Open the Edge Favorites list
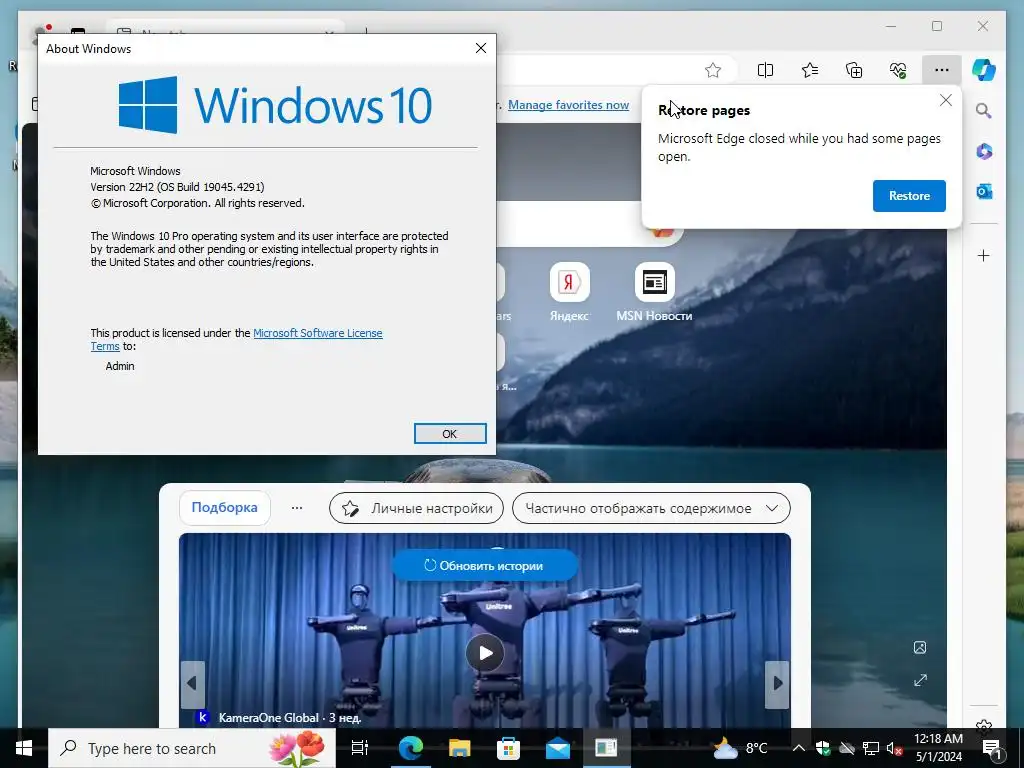 click(x=810, y=70)
